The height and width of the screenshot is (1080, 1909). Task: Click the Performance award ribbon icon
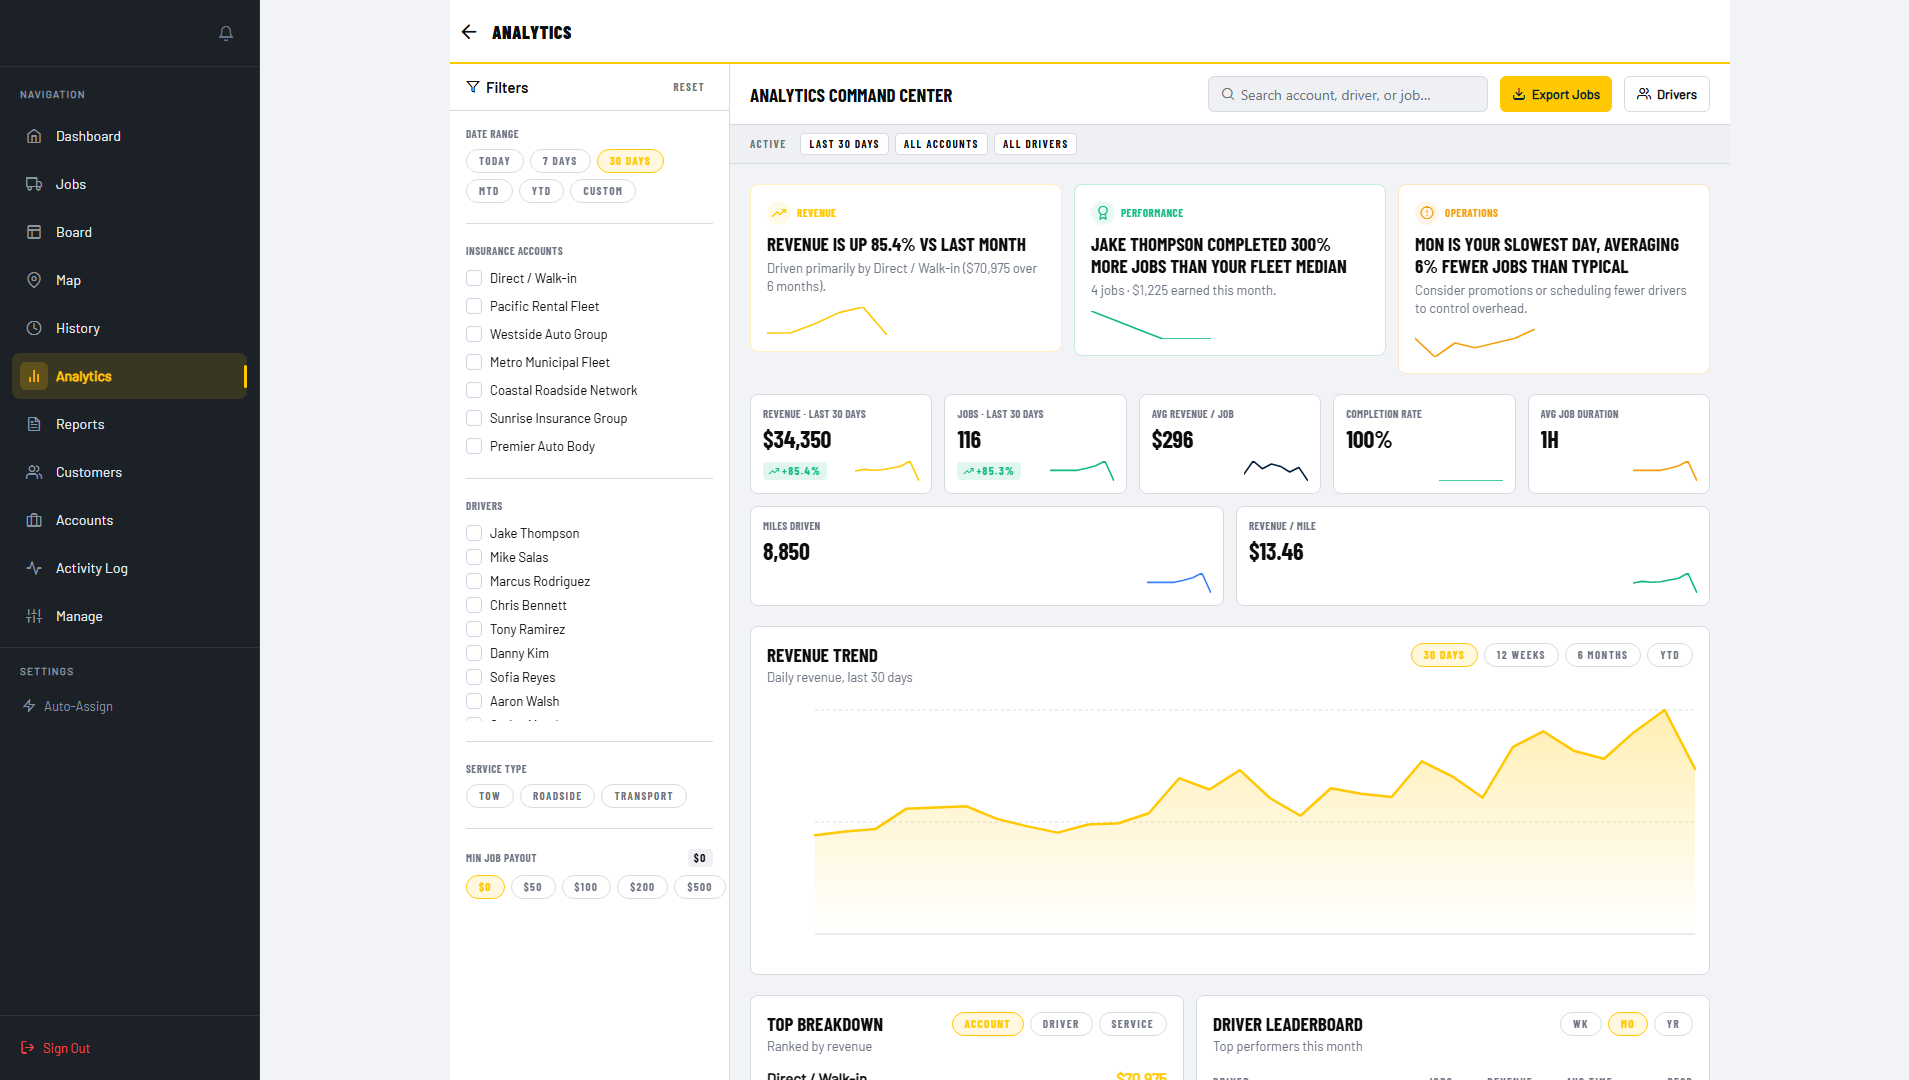pyautogui.click(x=1102, y=213)
